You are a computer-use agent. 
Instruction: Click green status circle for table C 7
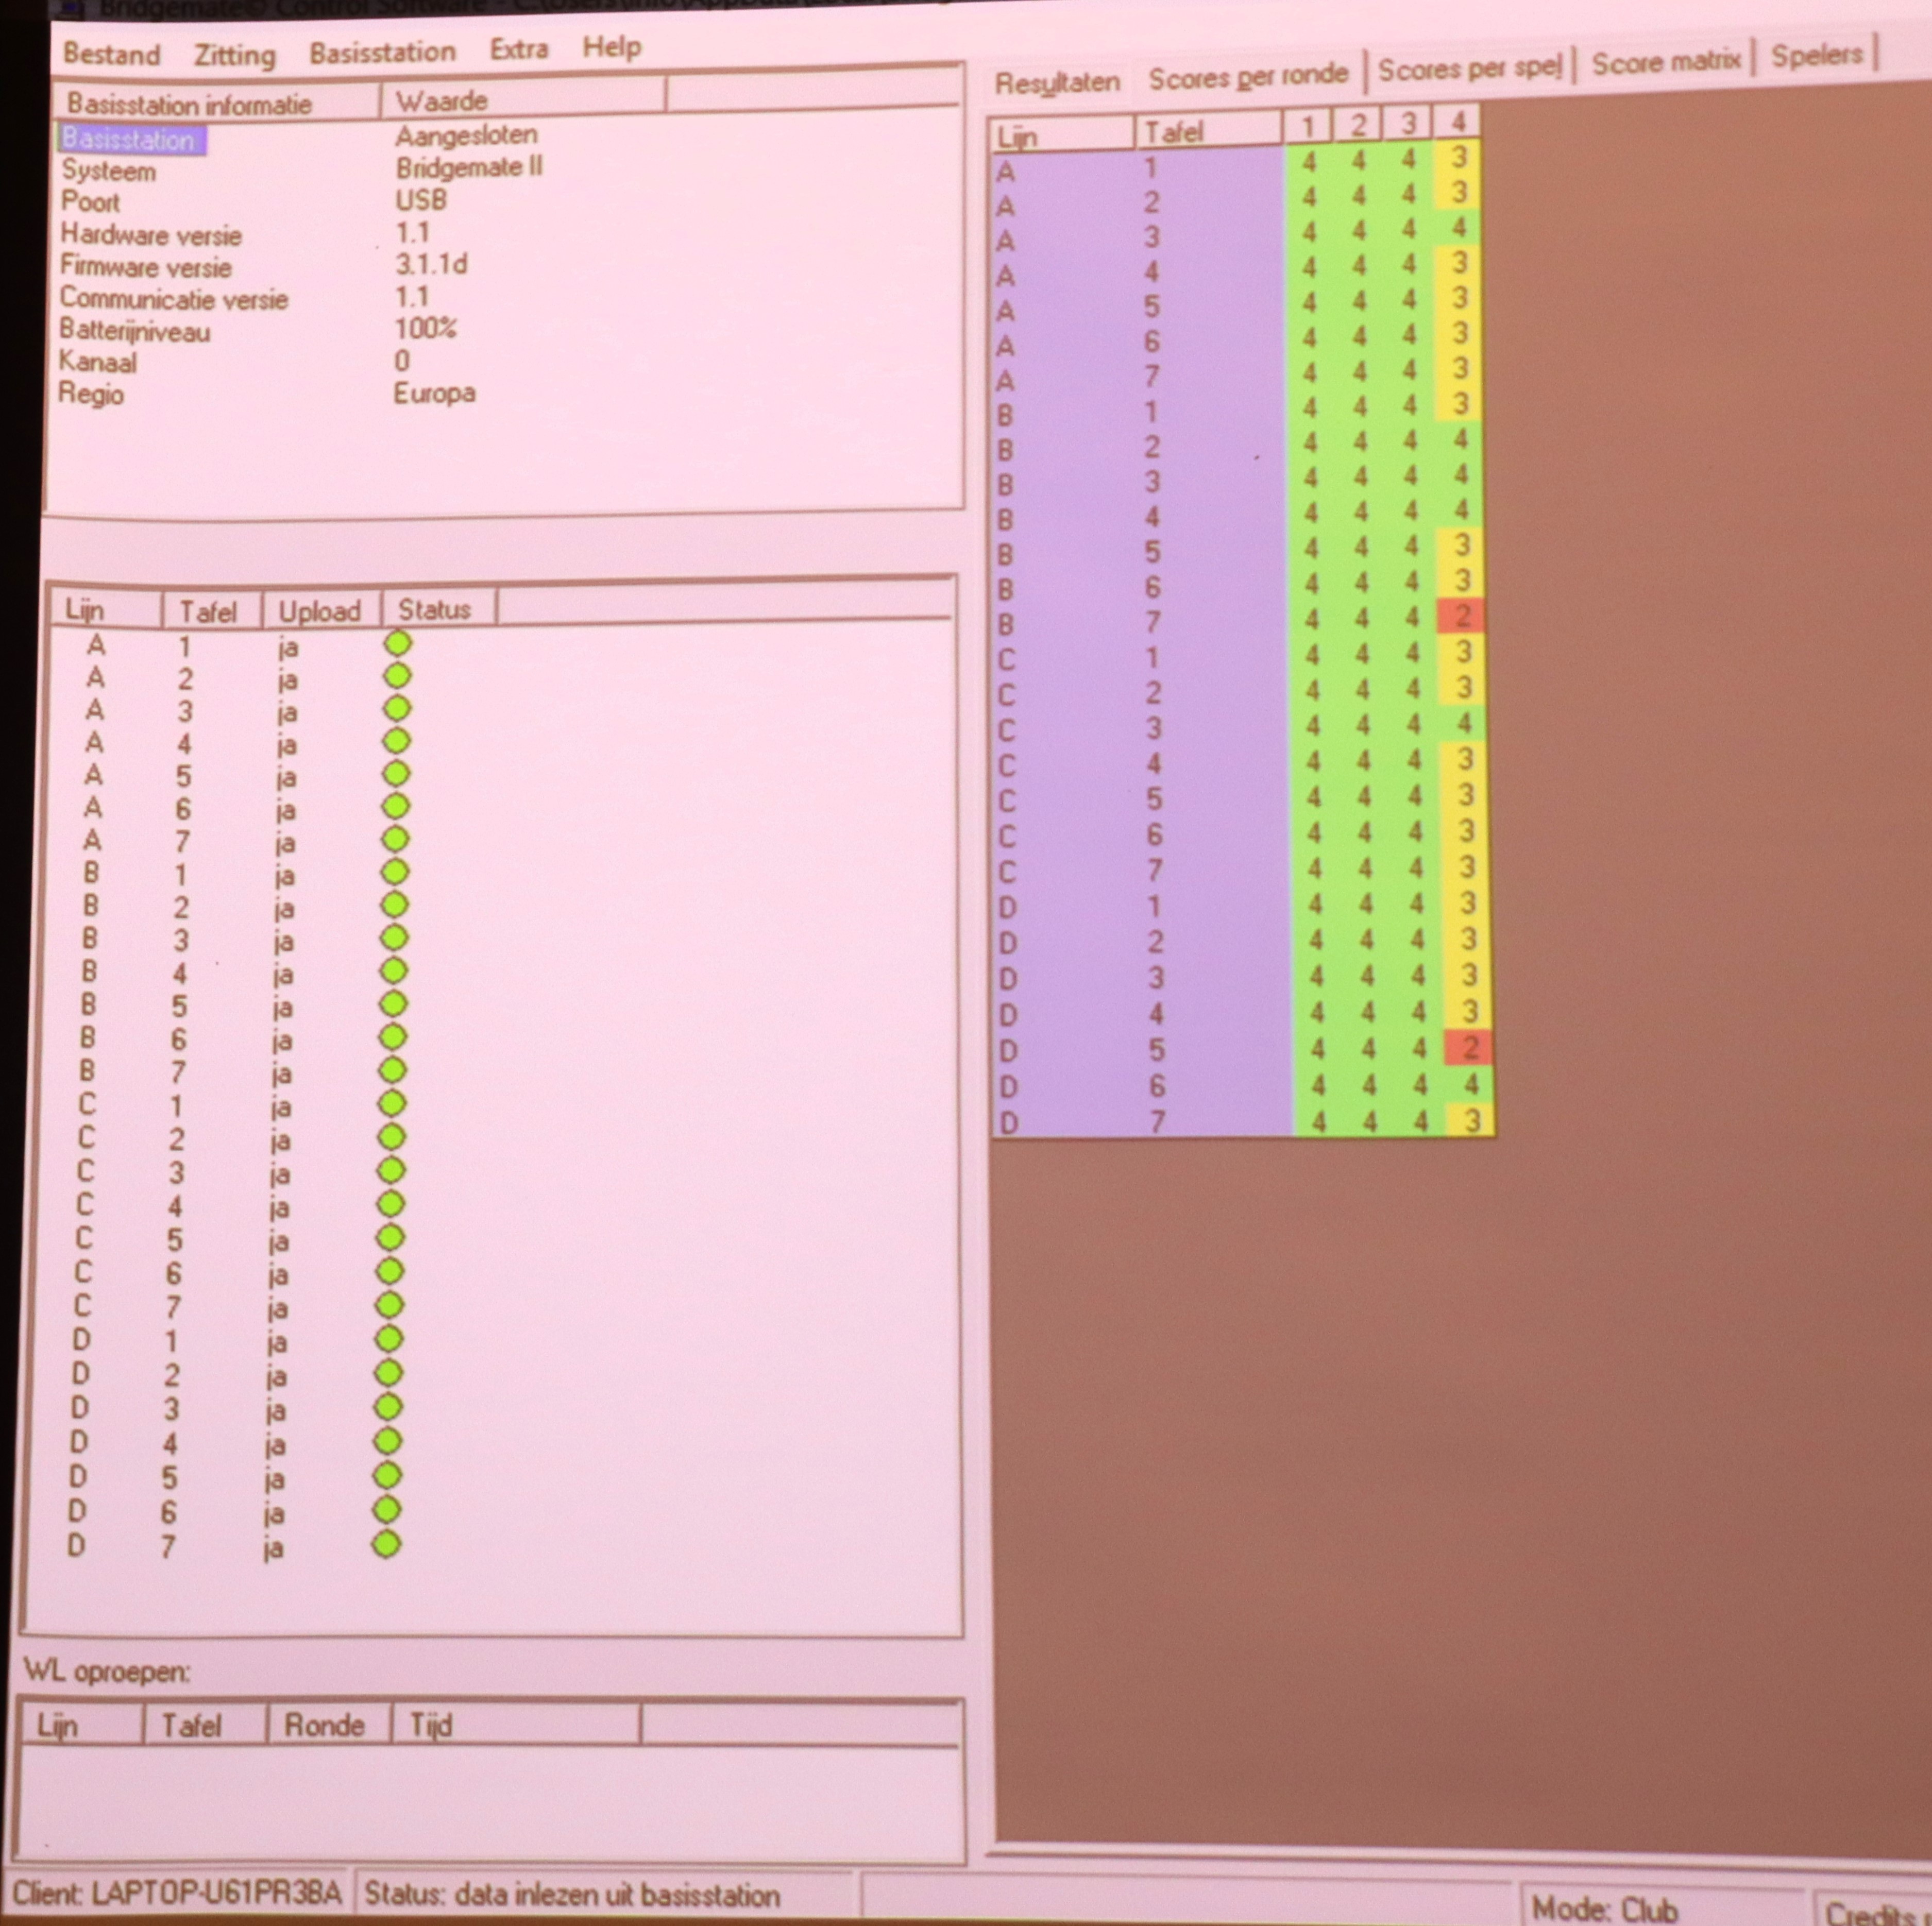(390, 1304)
